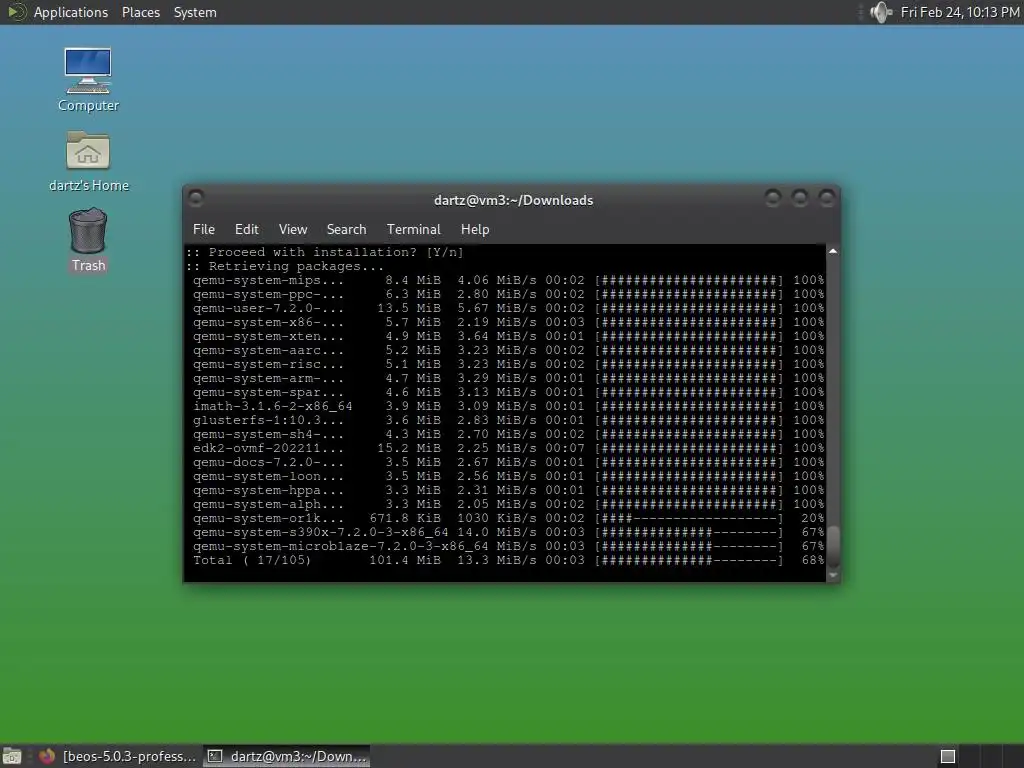This screenshot has width=1024, height=768.
Task: Open the terminal File menu
Action: (204, 229)
